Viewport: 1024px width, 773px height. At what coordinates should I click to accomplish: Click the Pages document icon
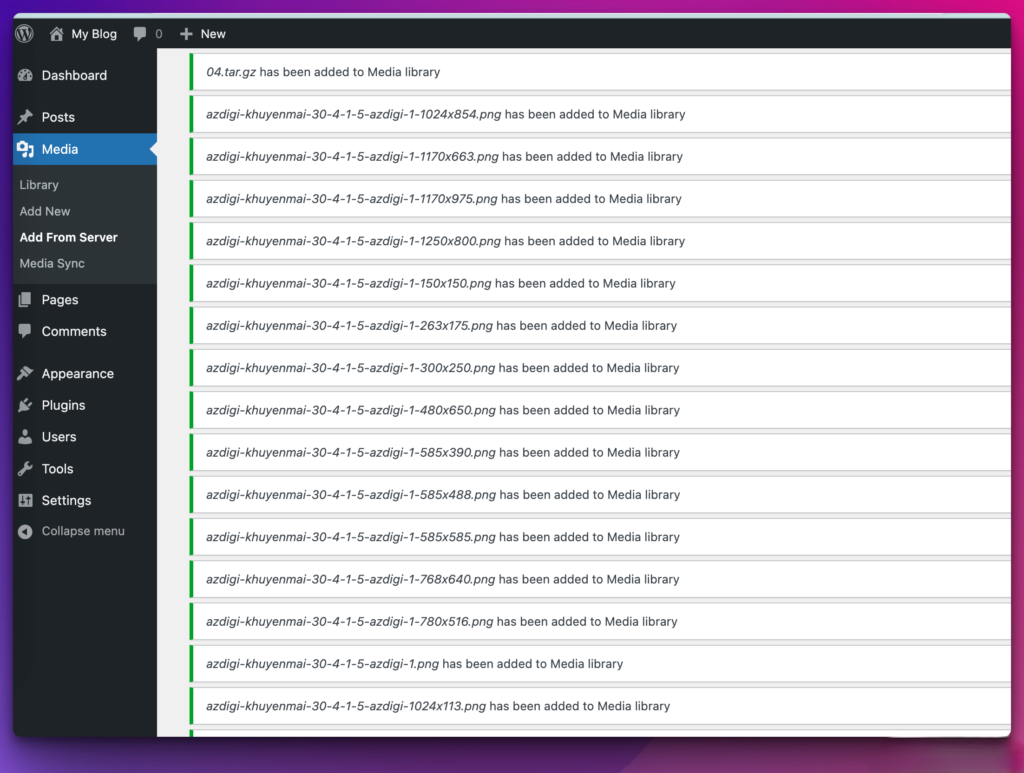pos(23,299)
